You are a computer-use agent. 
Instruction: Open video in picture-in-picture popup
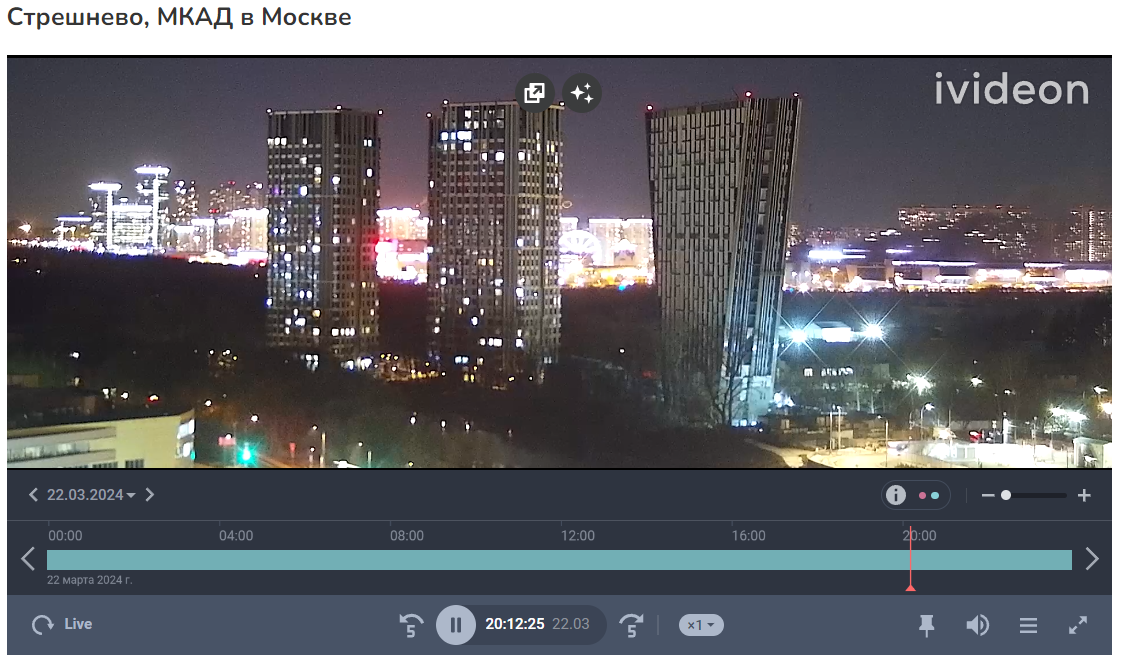tap(534, 93)
